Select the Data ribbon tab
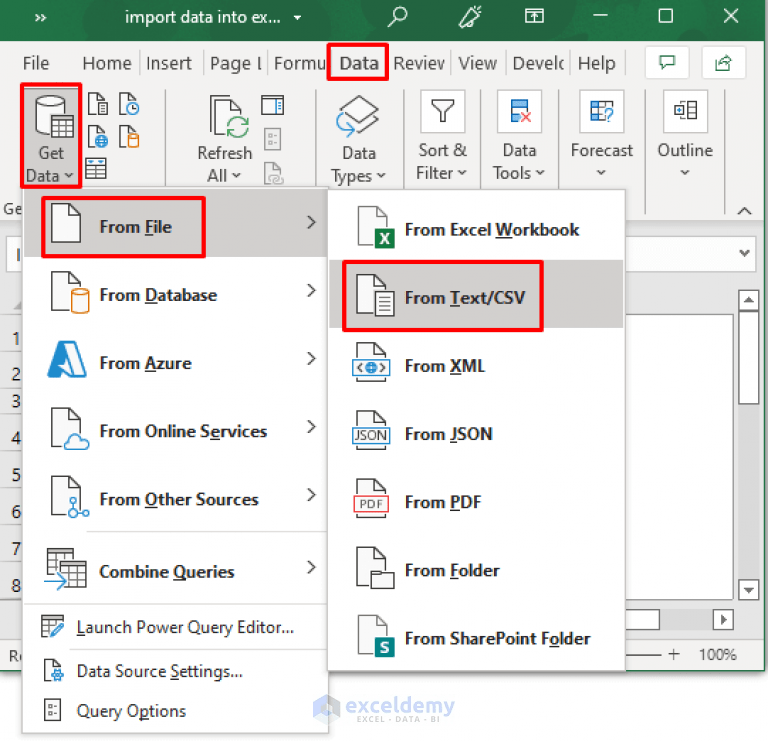This screenshot has width=768, height=741. (x=359, y=63)
